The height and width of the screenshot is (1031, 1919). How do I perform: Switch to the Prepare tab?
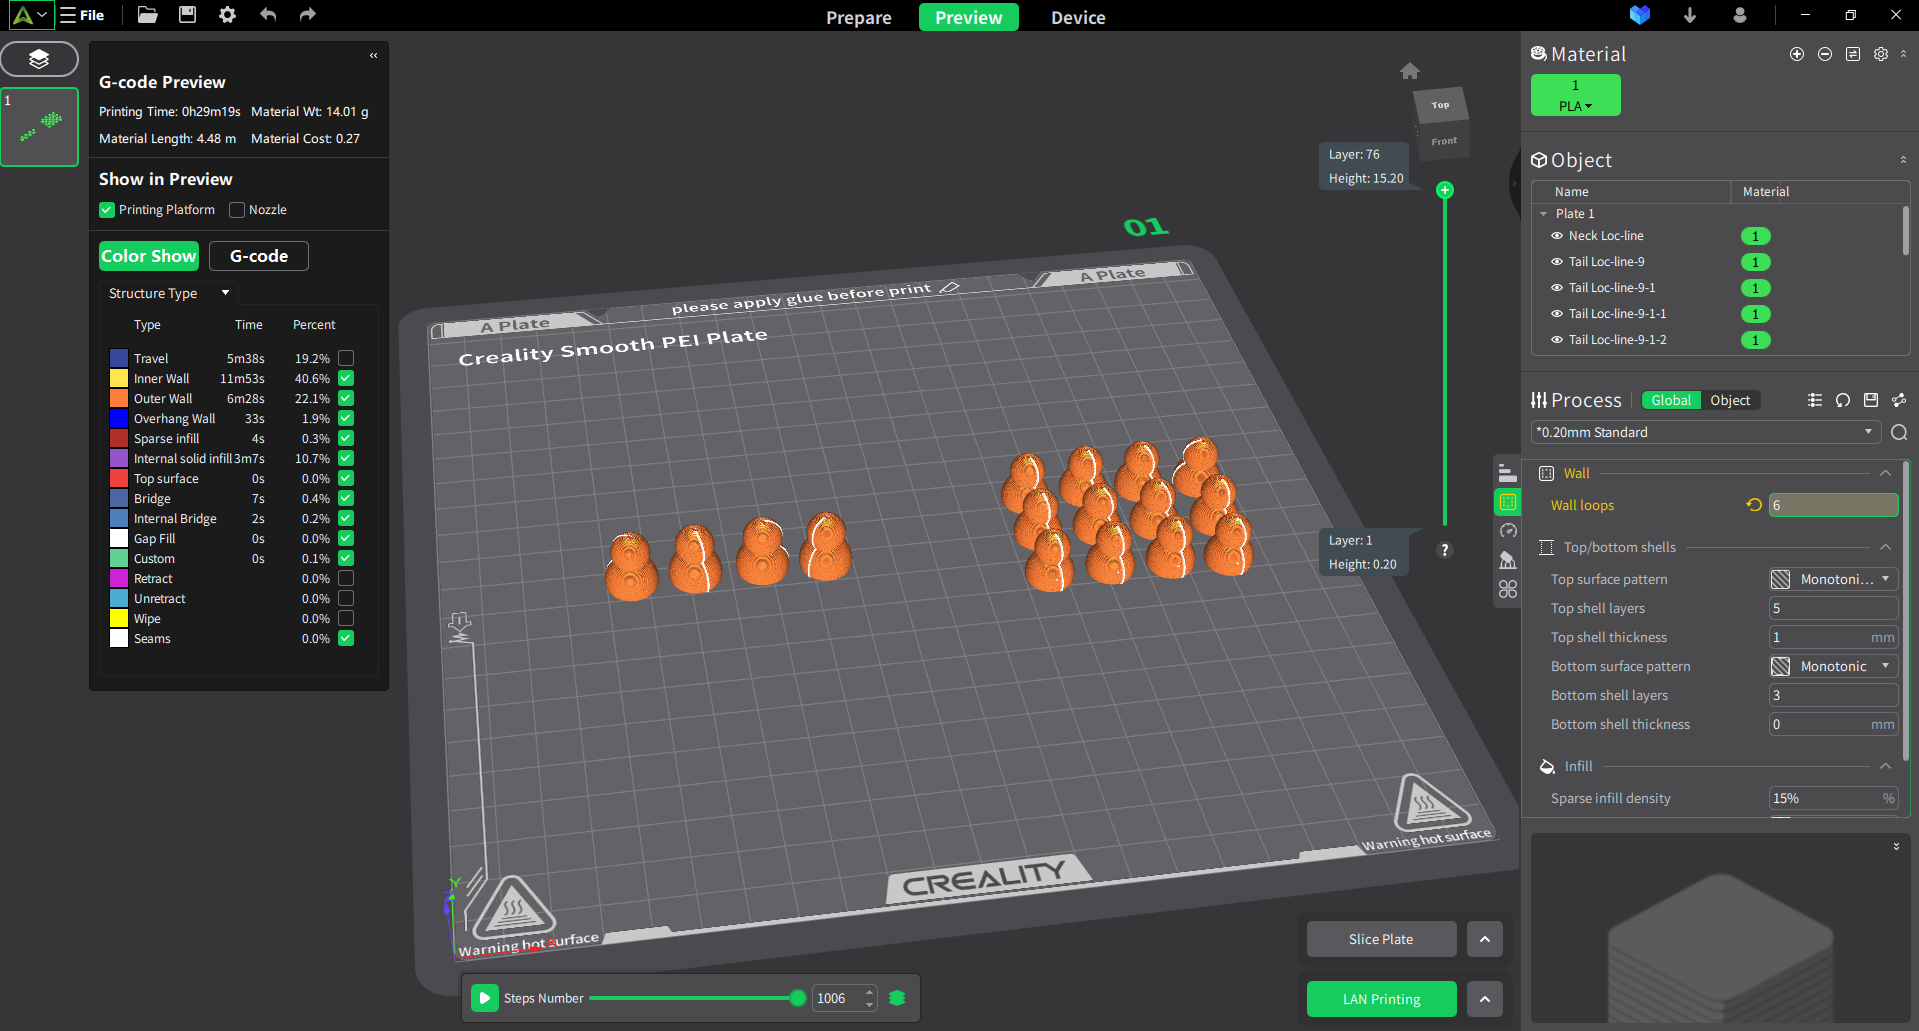pos(859,17)
